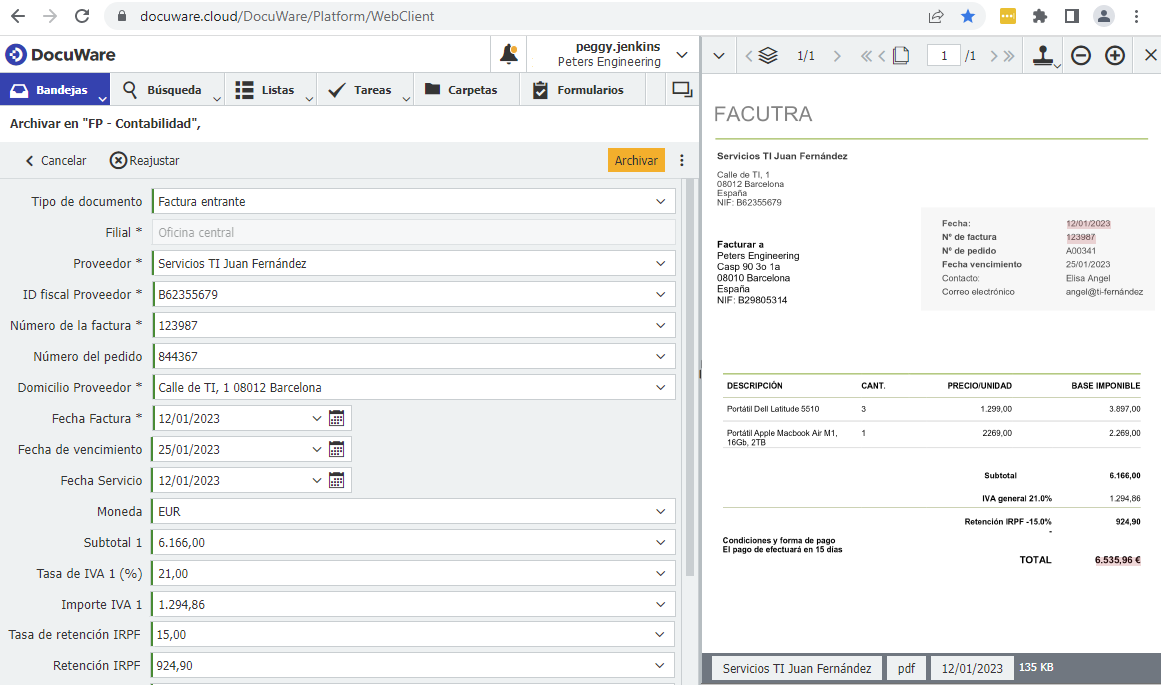
Task: Click the three-dot more options icon
Action: click(x=682, y=161)
